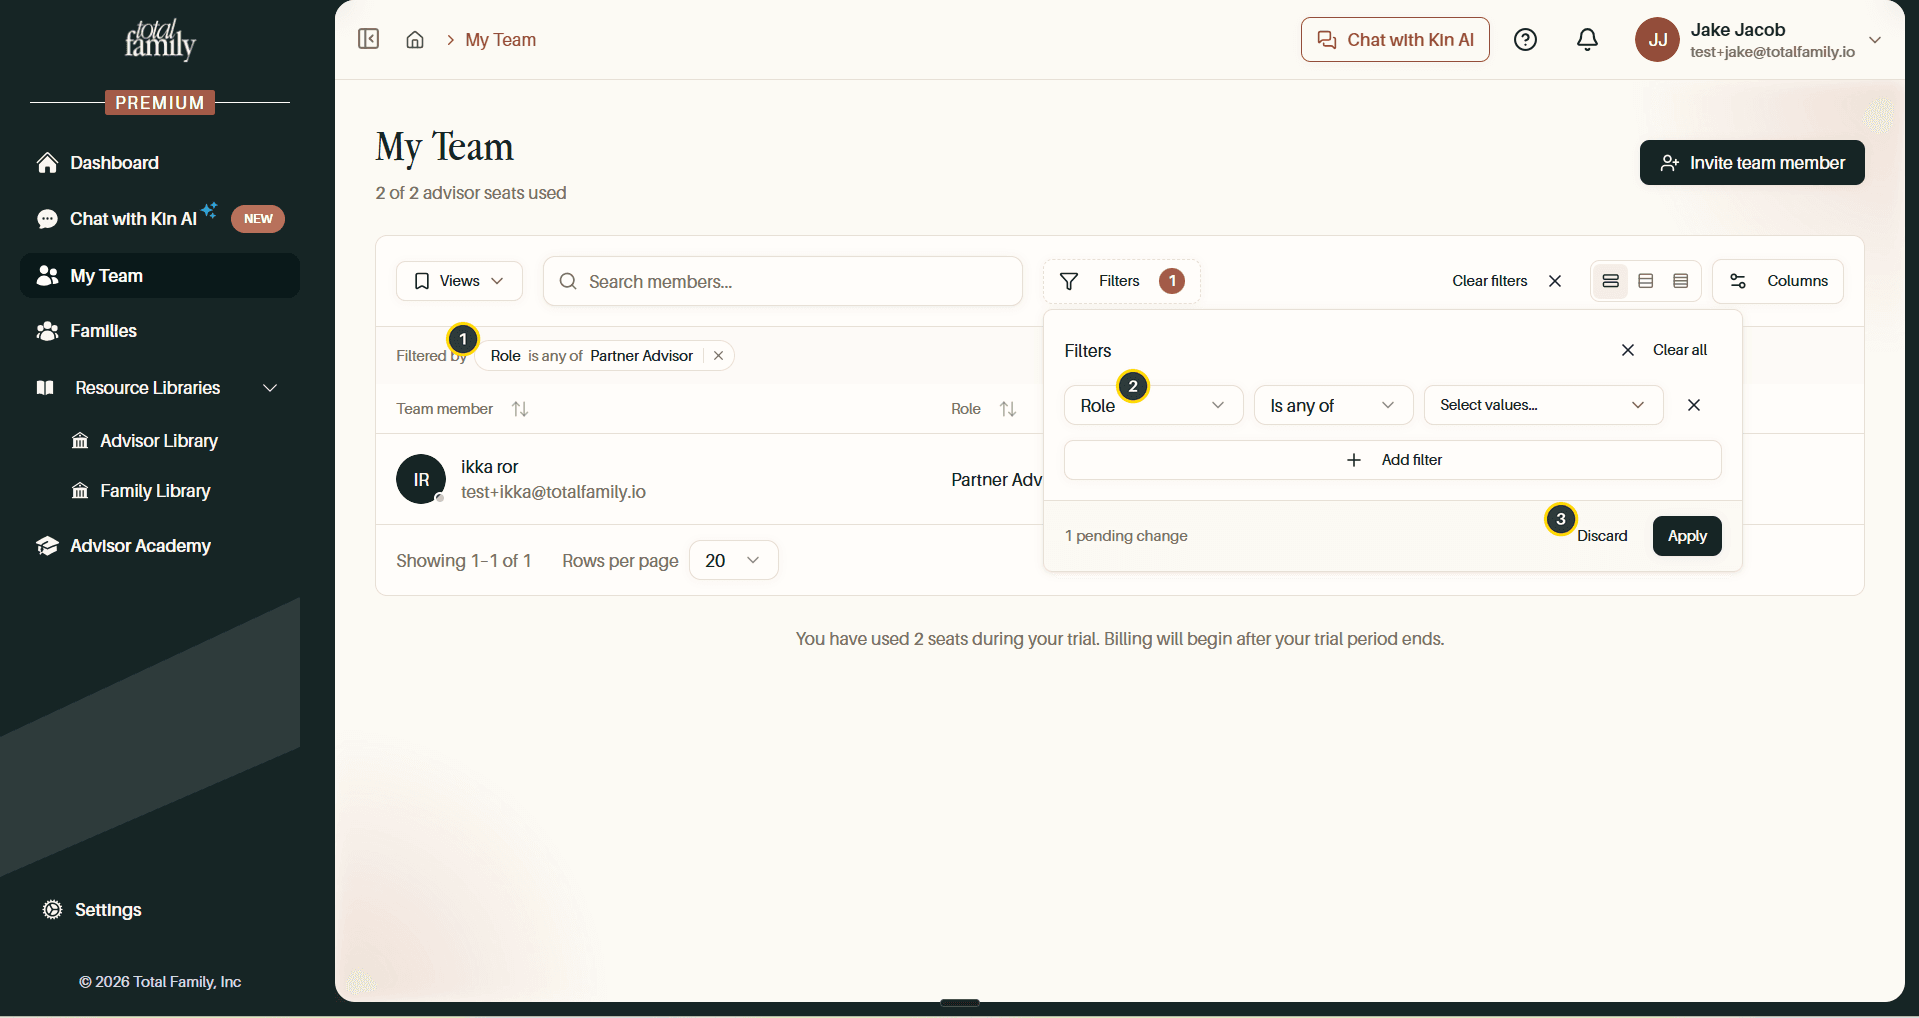The height and width of the screenshot is (1018, 1919).
Task: Click Invite team member button
Action: [1752, 163]
